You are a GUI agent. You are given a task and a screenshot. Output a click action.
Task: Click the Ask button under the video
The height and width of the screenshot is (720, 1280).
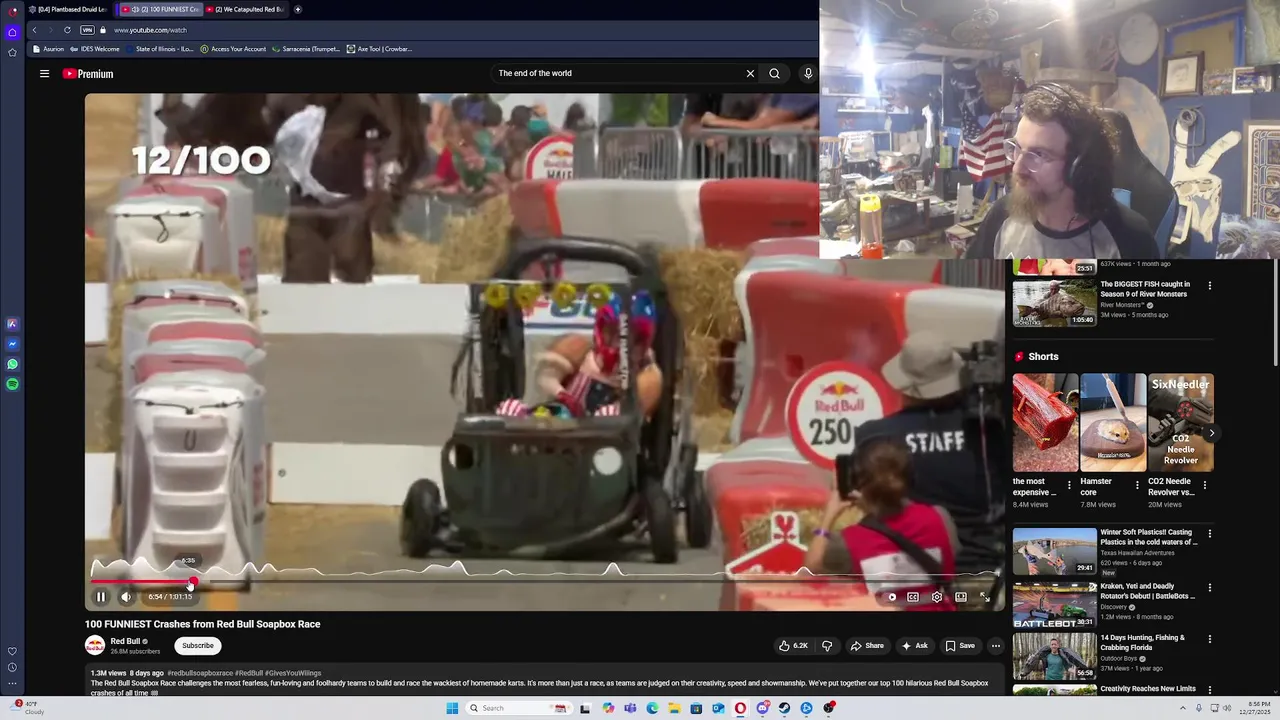915,646
